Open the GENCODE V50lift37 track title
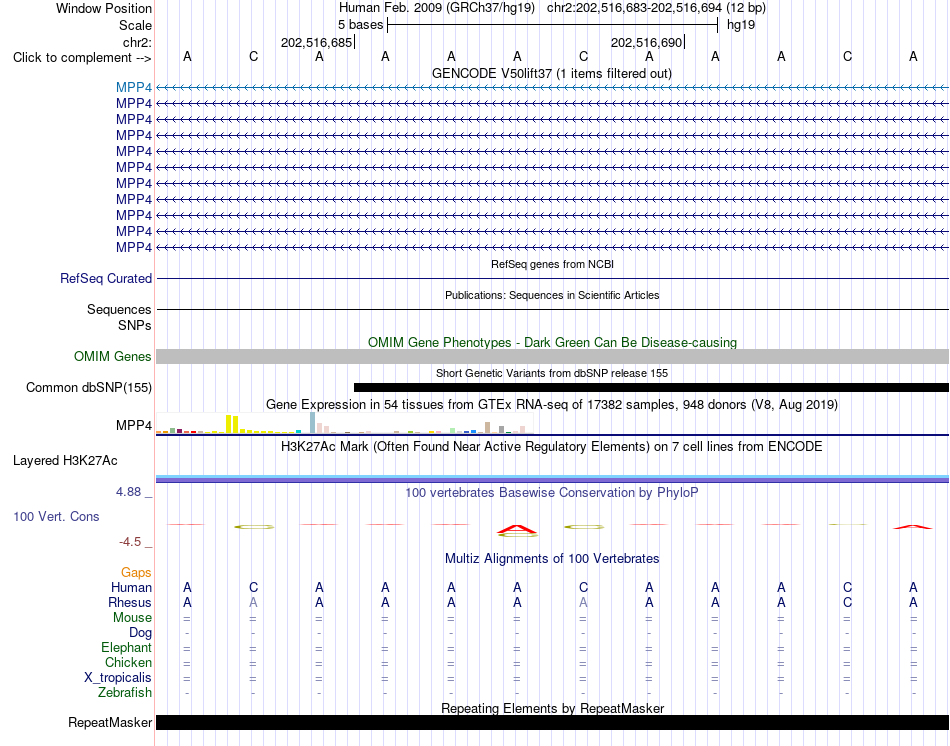Screen dimensions: 950x746 click(551, 73)
